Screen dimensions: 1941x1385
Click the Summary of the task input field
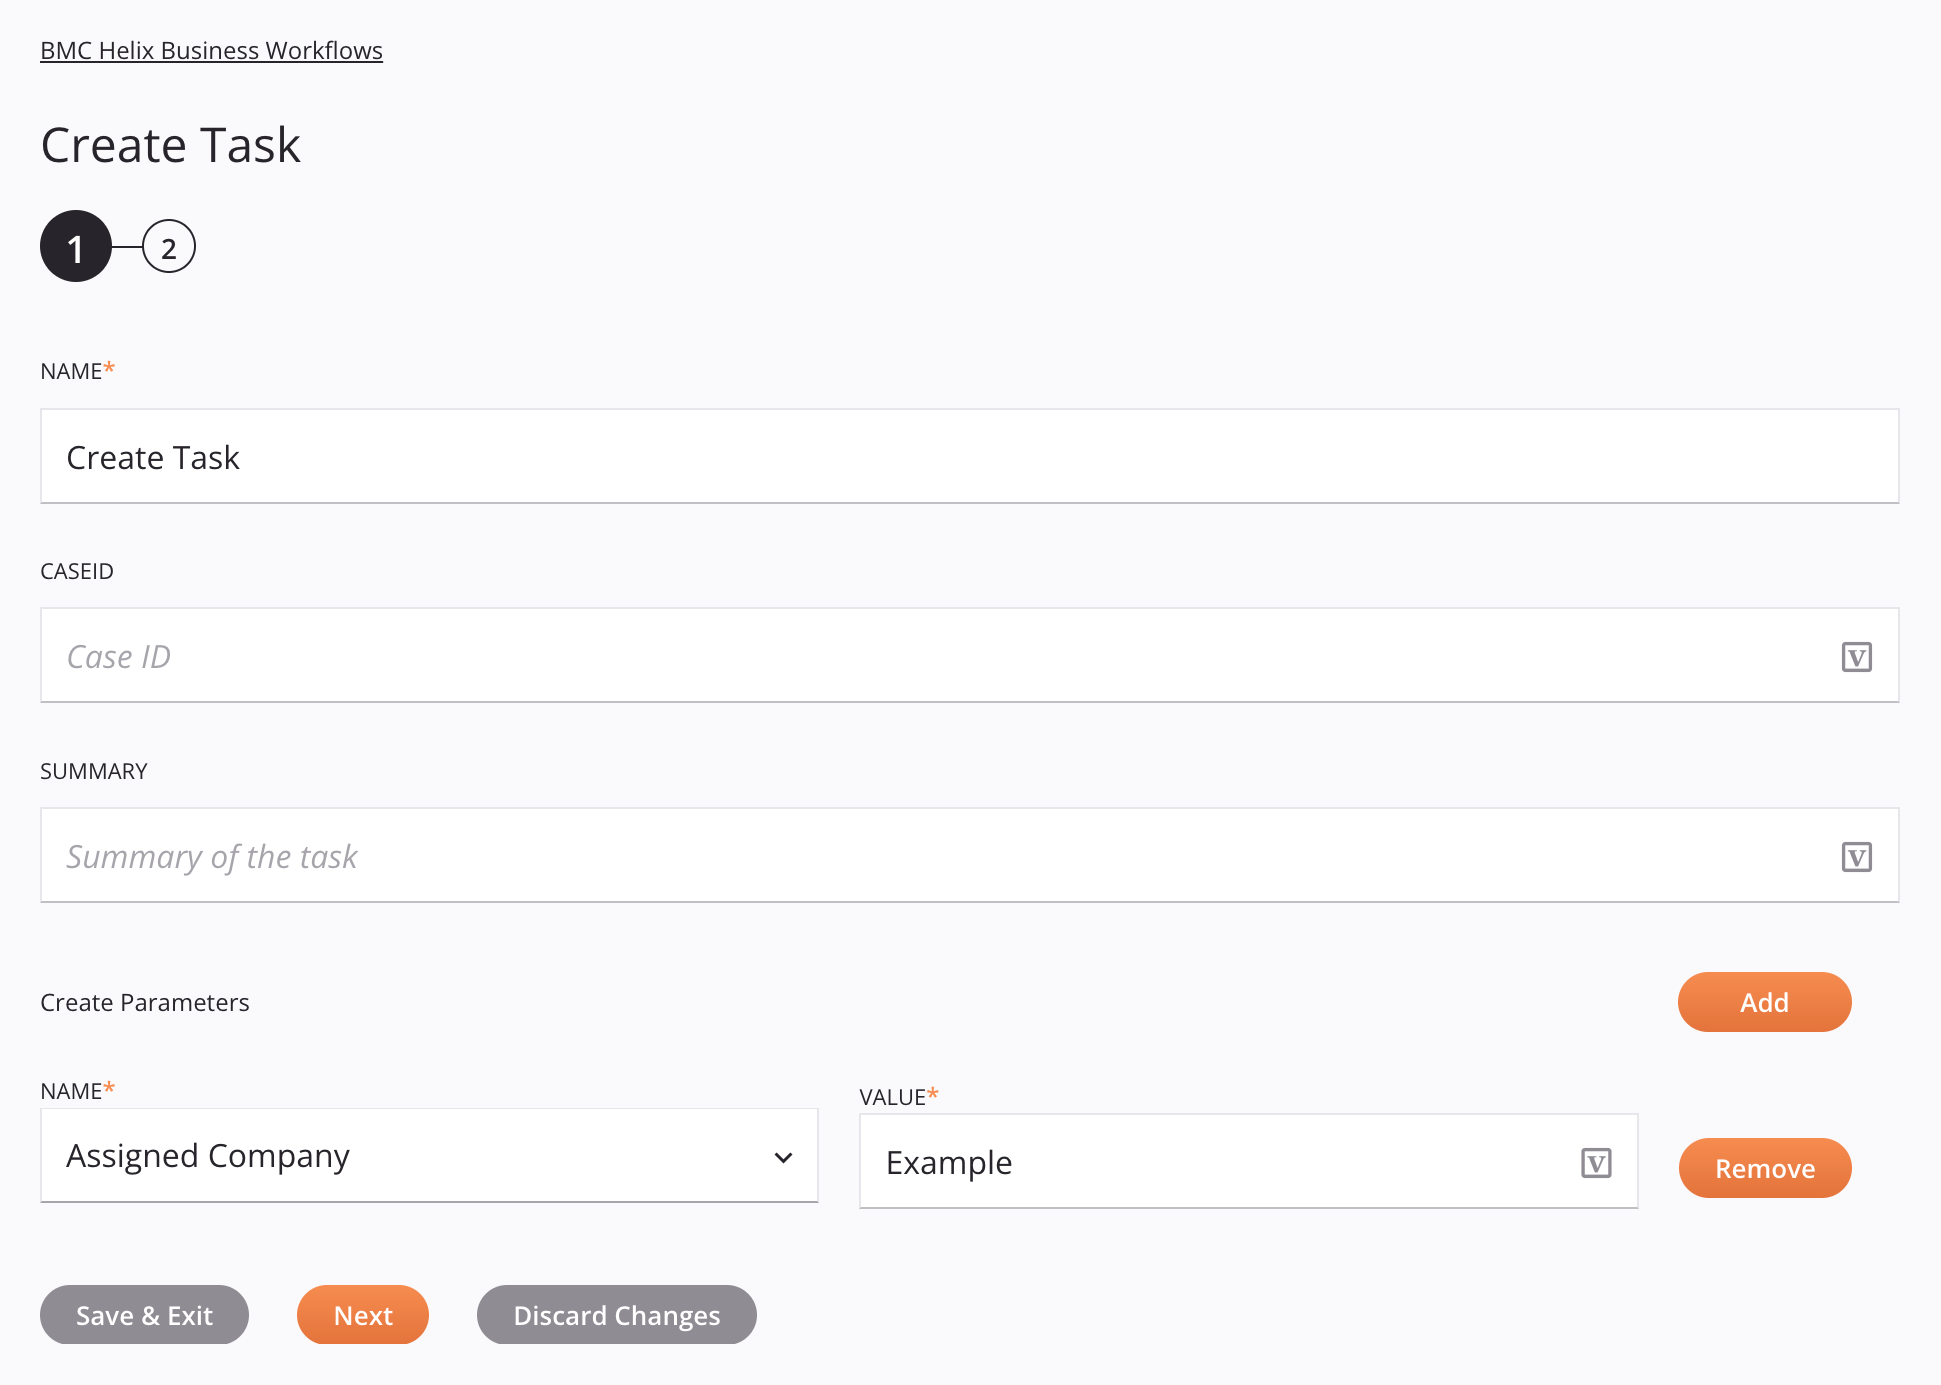(970, 854)
